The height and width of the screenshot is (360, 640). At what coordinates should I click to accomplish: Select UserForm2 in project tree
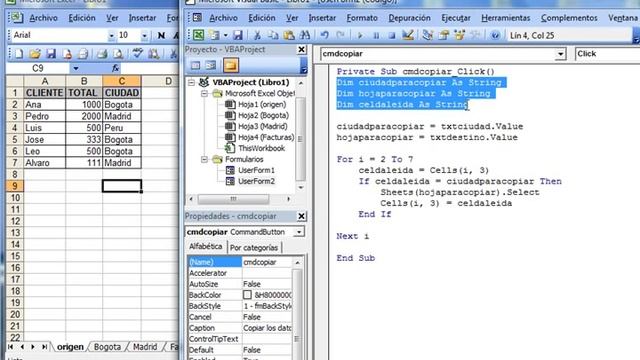[256, 181]
